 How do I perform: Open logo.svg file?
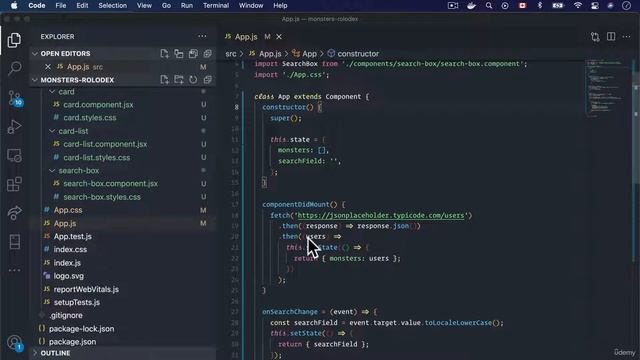pyautogui.click(x=68, y=276)
